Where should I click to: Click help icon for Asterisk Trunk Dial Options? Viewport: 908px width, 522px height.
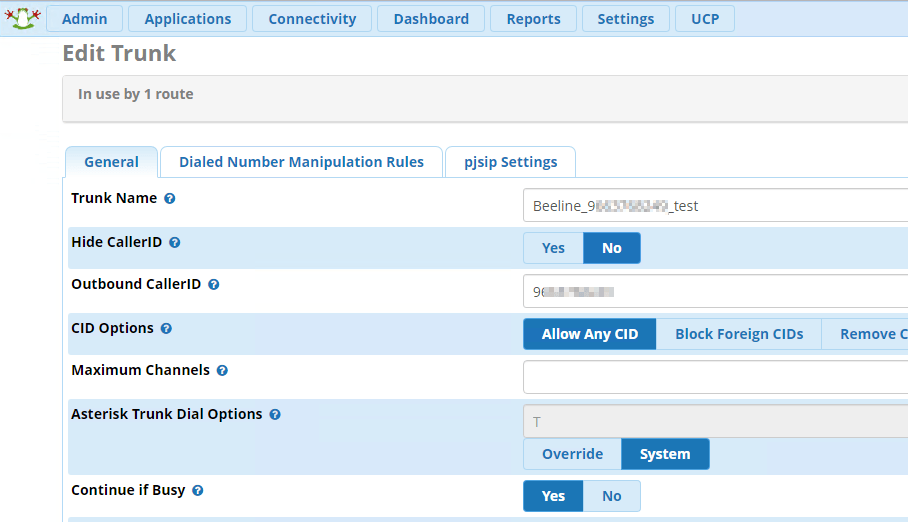tap(275, 415)
